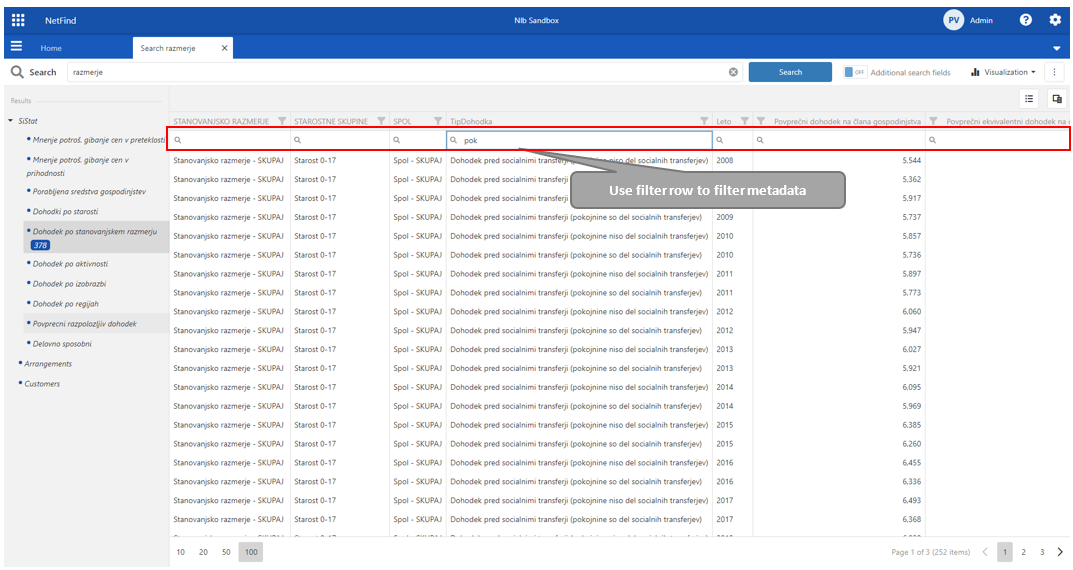This screenshot has height=570, width=1073.
Task: Click the column chooser icon above grid
Action: pos(1056,98)
